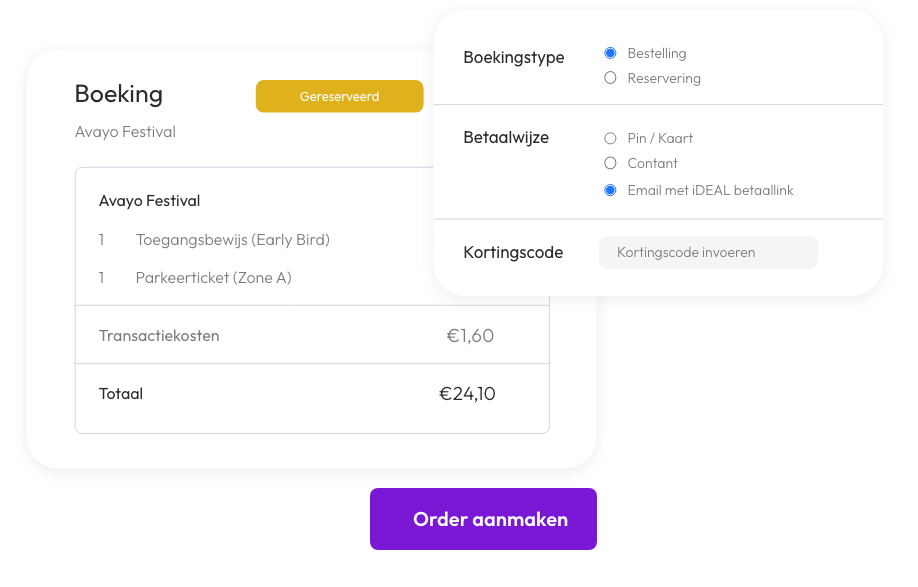The width and height of the screenshot is (918, 587).
Task: Click the Kortingscode label
Action: (513, 253)
